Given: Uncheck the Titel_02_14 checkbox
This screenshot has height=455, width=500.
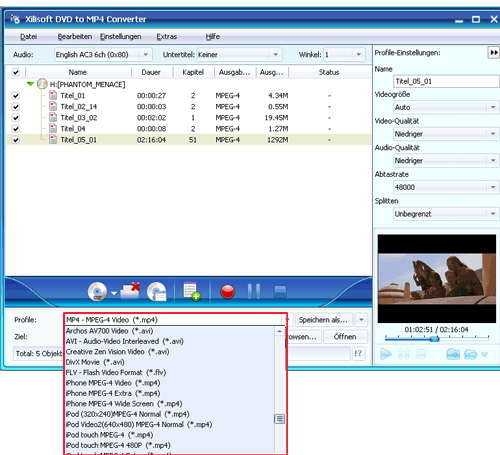Looking at the screenshot, I should [16, 107].
